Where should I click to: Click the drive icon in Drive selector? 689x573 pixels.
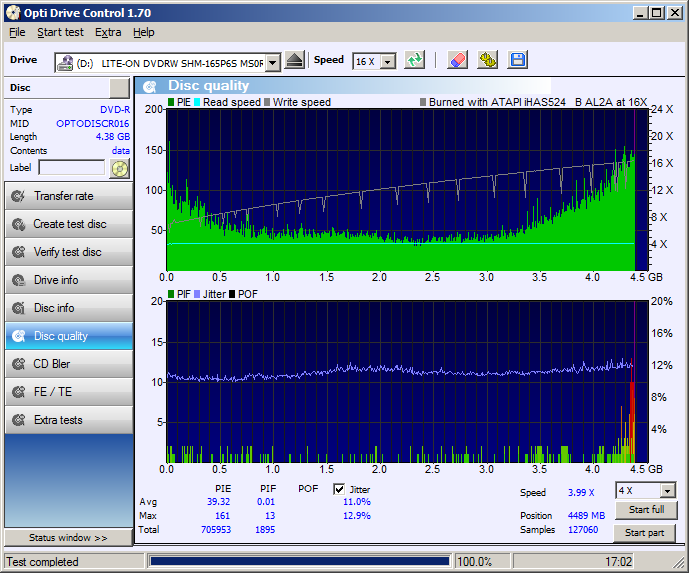coord(65,63)
